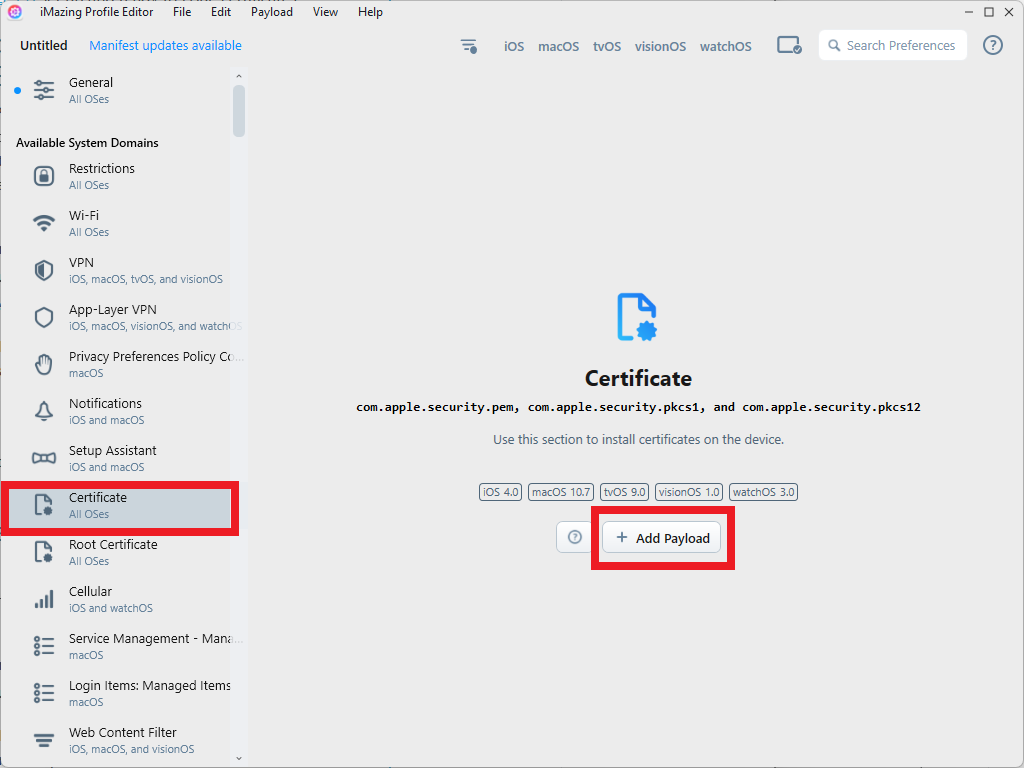
Task: Click the Notifications bell icon
Action: click(44, 411)
